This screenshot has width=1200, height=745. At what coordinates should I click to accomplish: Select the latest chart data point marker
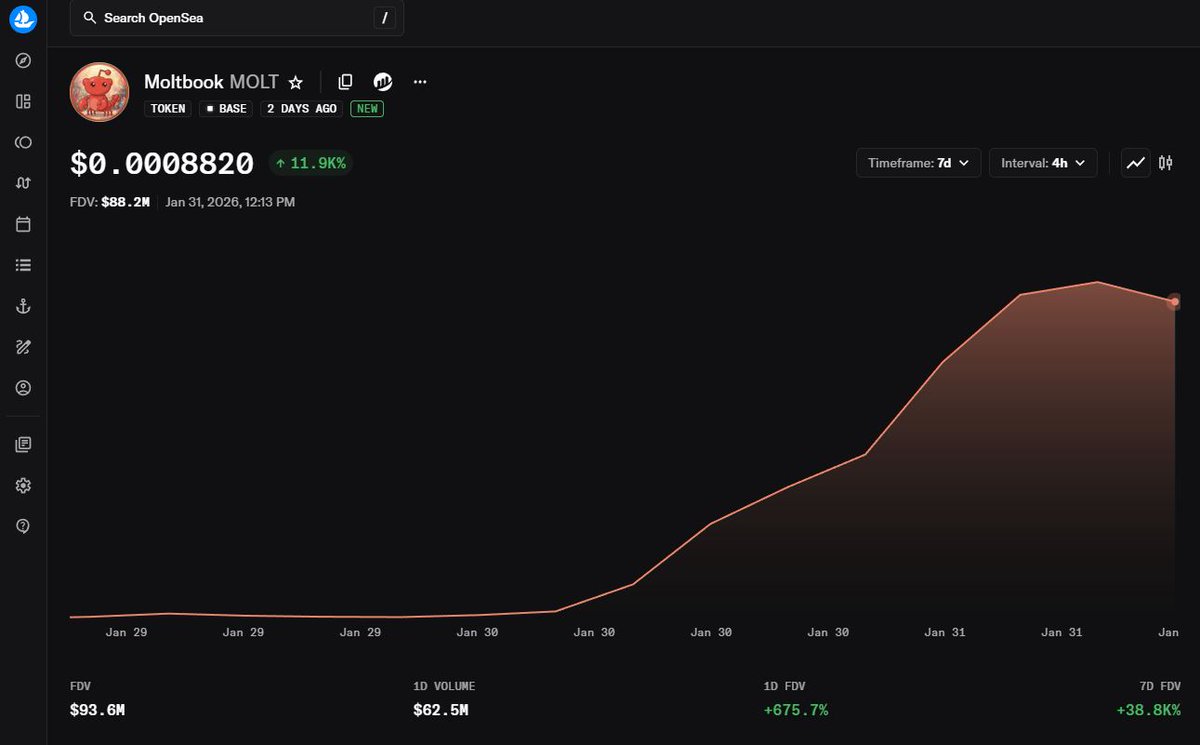click(x=1174, y=302)
